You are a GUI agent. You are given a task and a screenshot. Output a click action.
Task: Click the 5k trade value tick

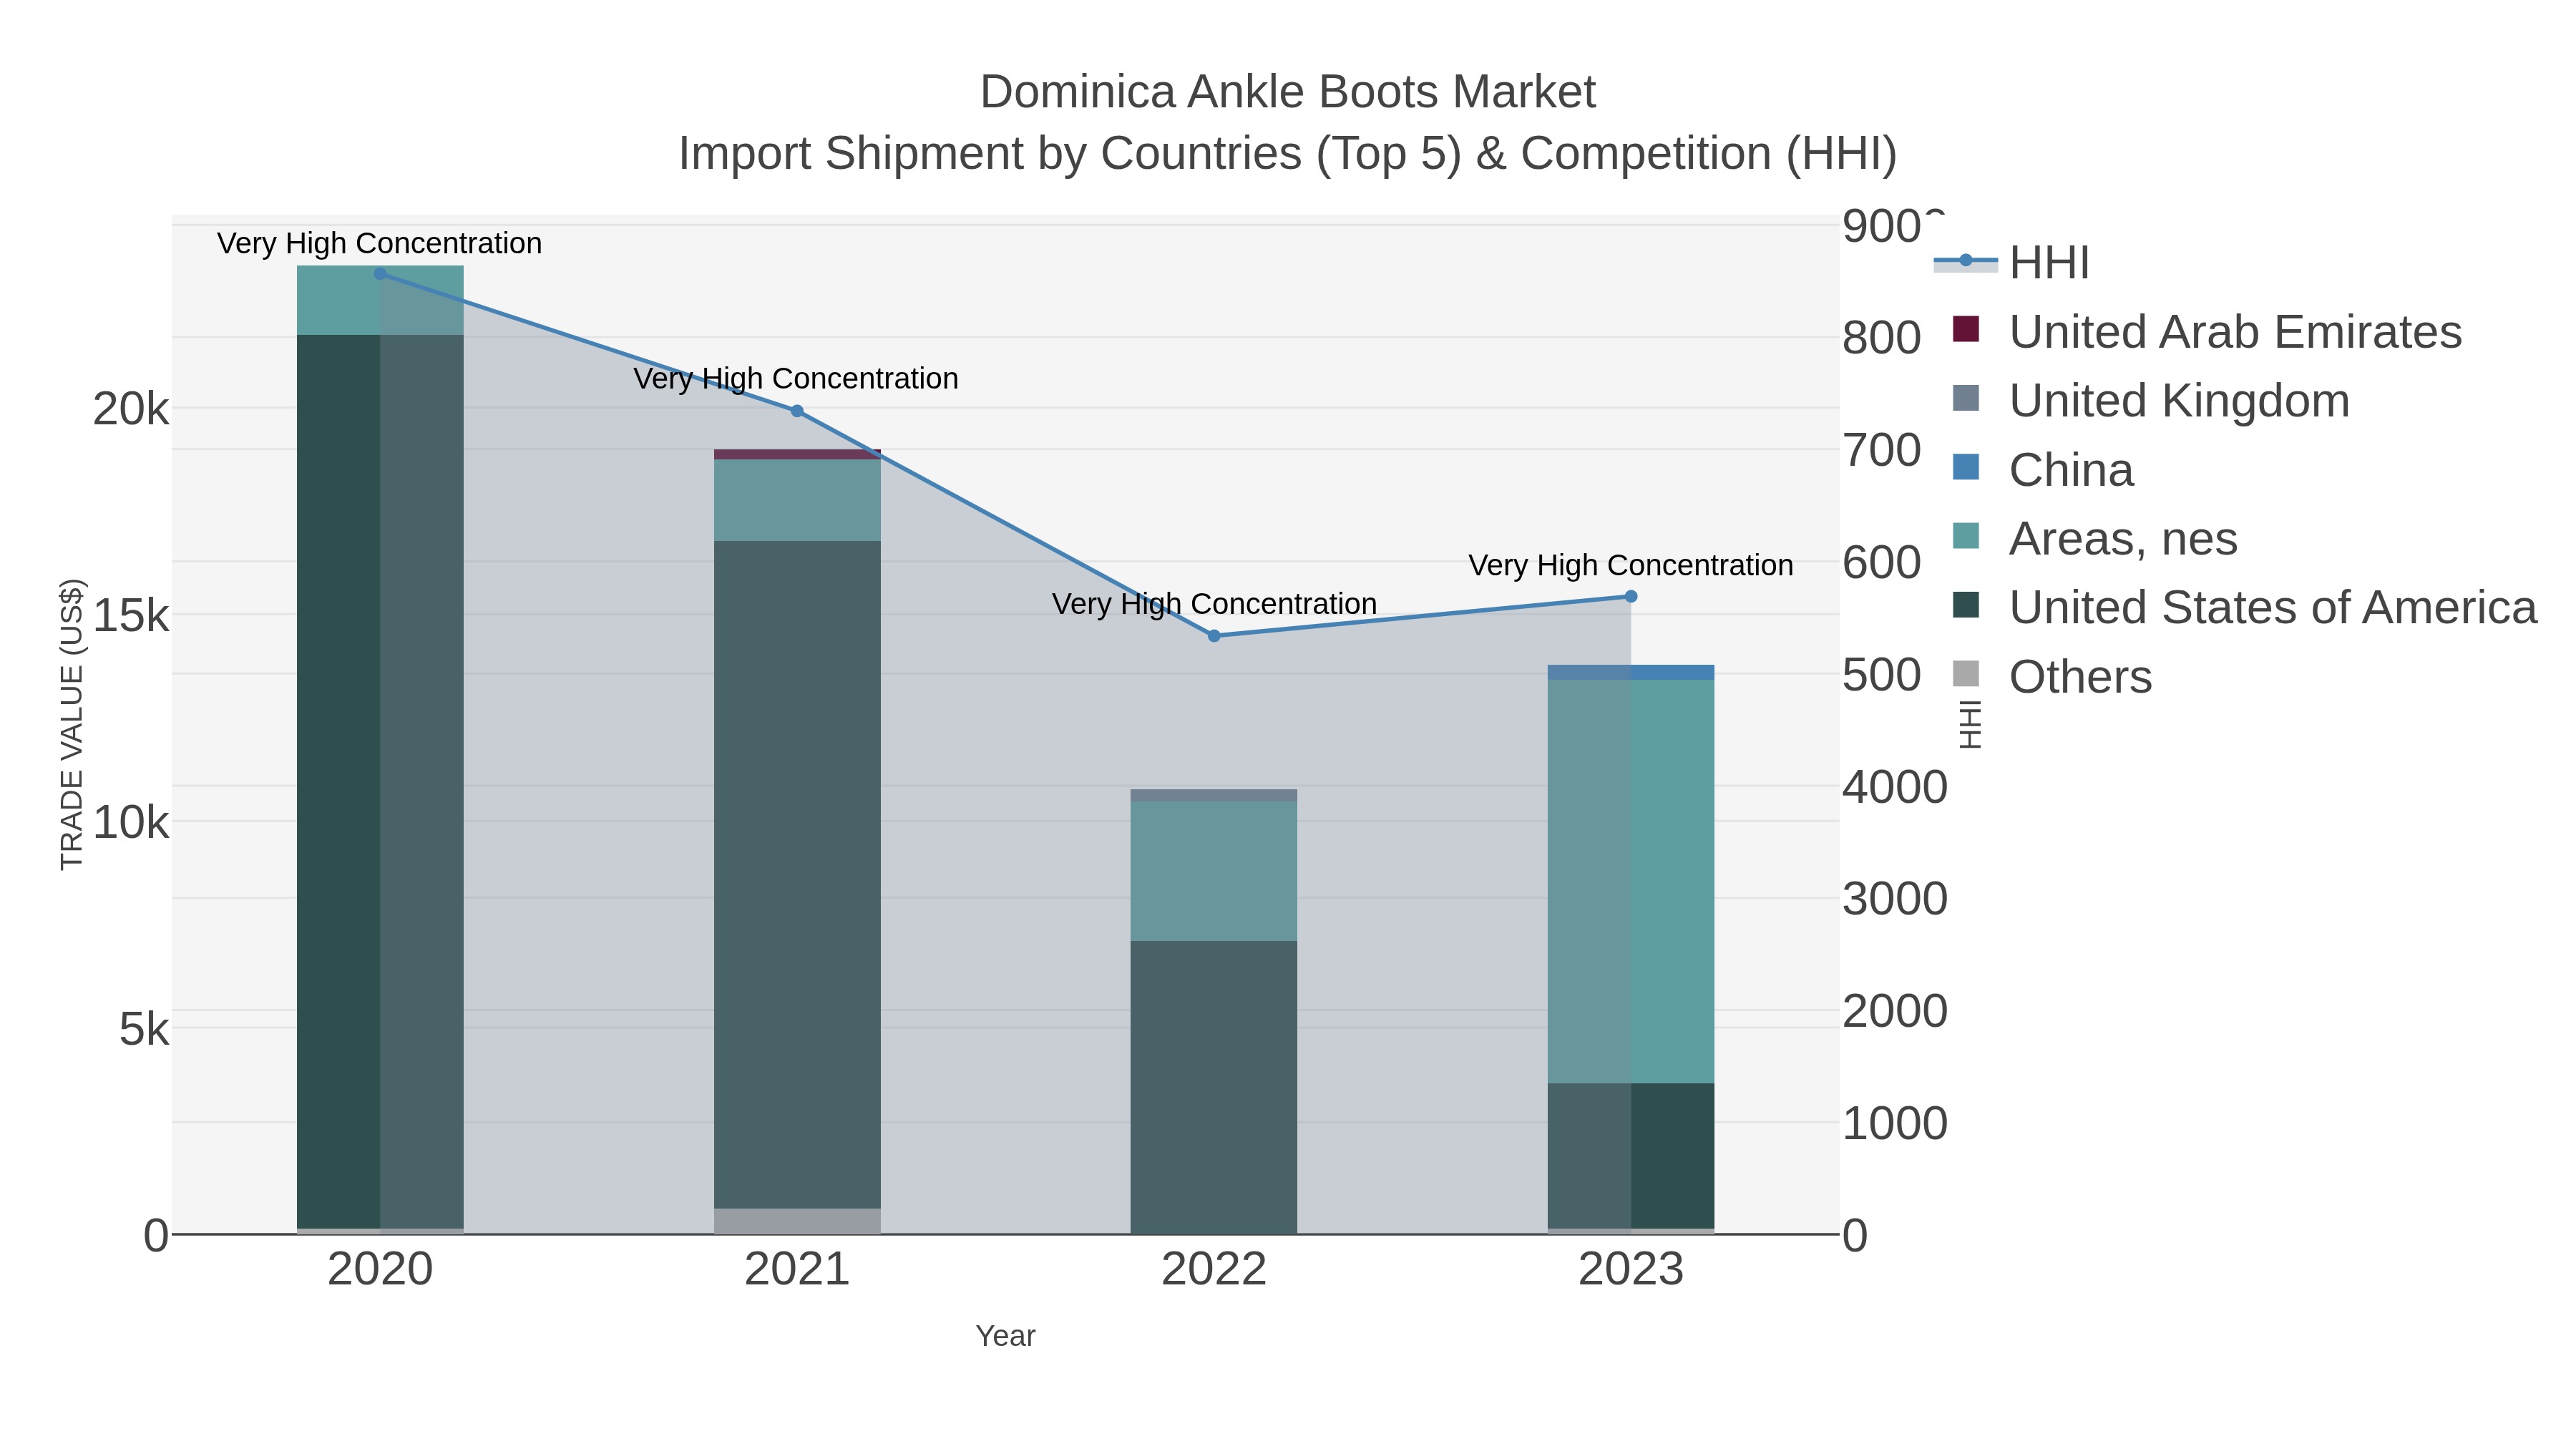[x=144, y=1029]
